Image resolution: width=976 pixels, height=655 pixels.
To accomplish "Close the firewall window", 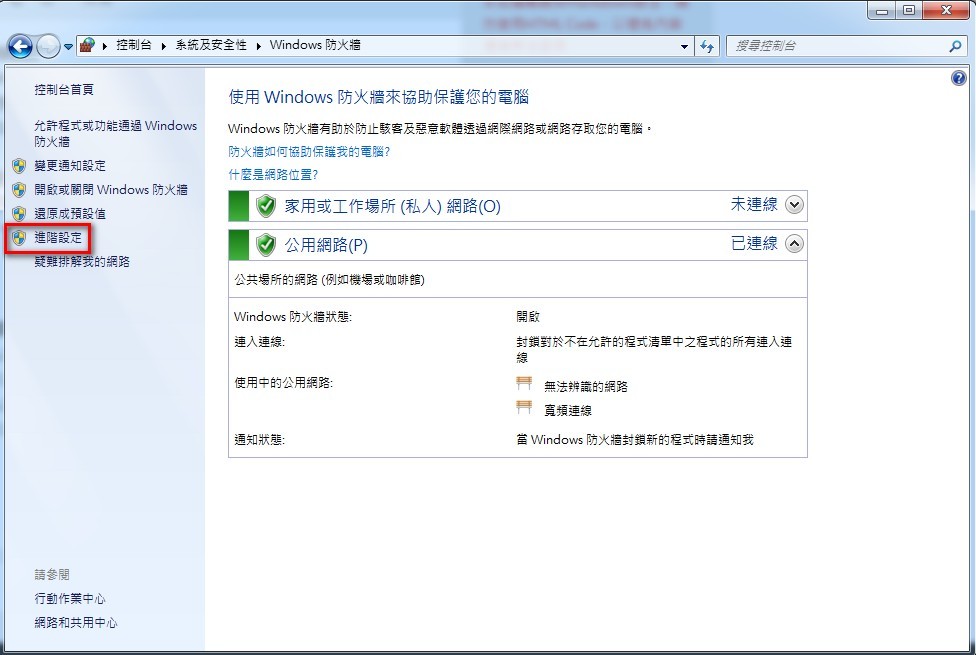I will coord(947,10).
